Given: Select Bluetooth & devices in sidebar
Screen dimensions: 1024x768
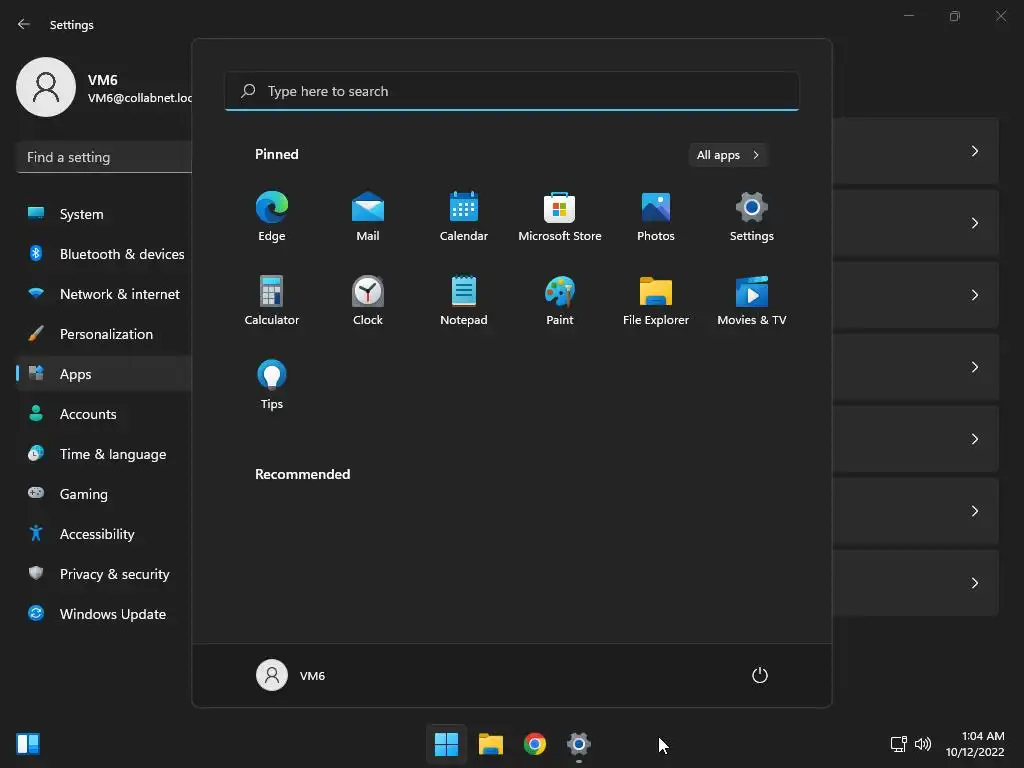Looking at the screenshot, I should click(104, 254).
